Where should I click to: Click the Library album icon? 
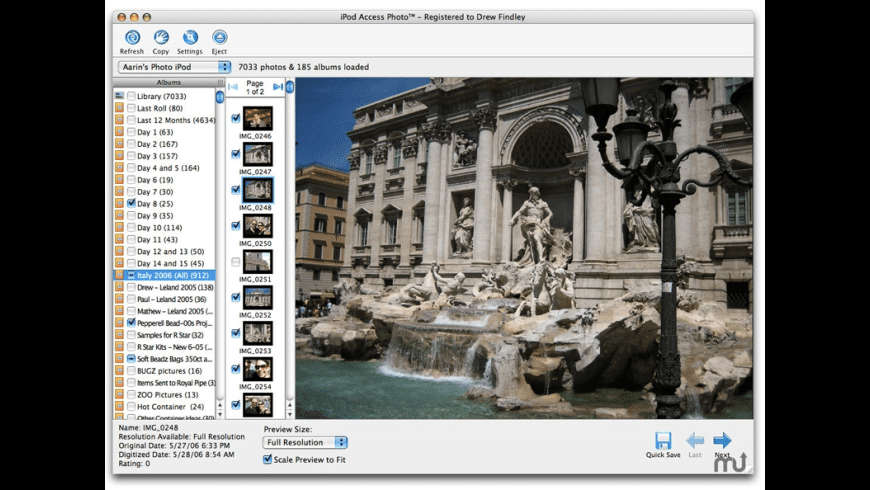(119, 96)
